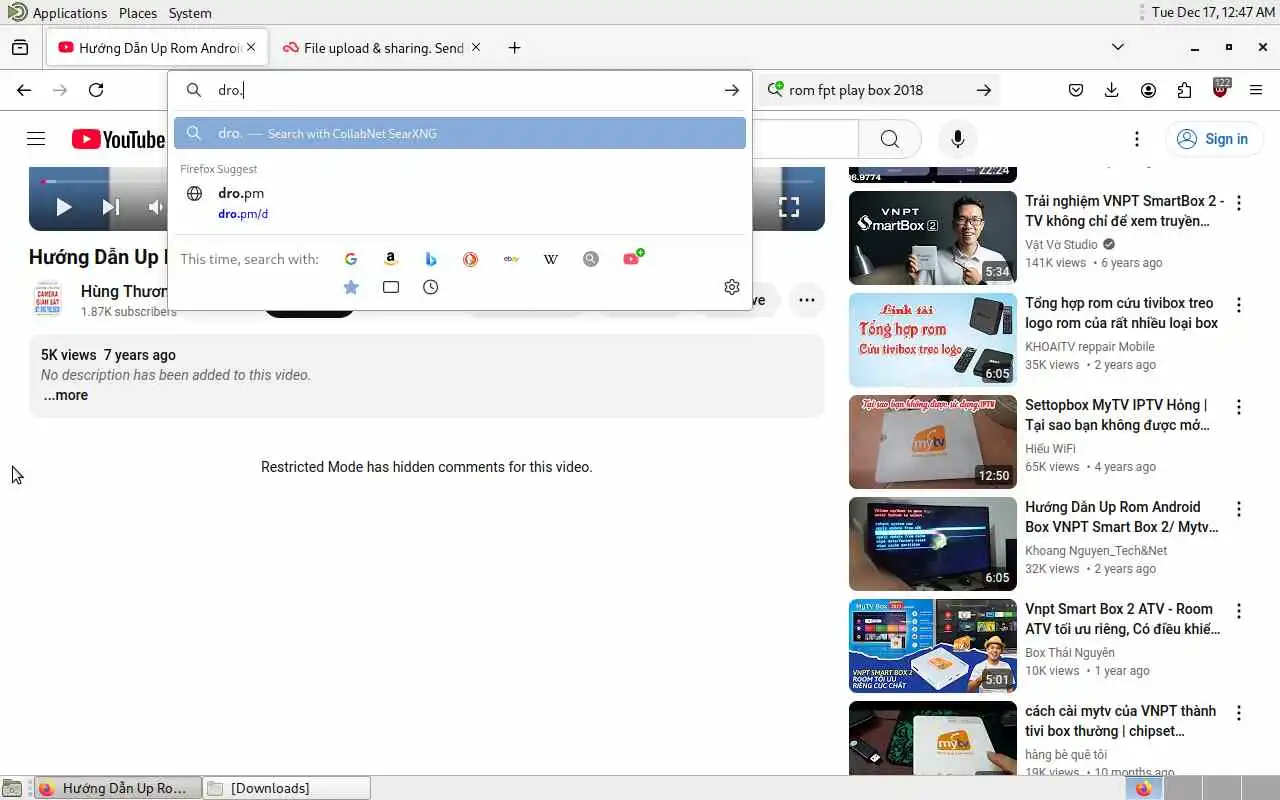Viewport: 1280px width, 800px height.
Task: Click the uBlock shield extension icon
Action: (1220, 89)
